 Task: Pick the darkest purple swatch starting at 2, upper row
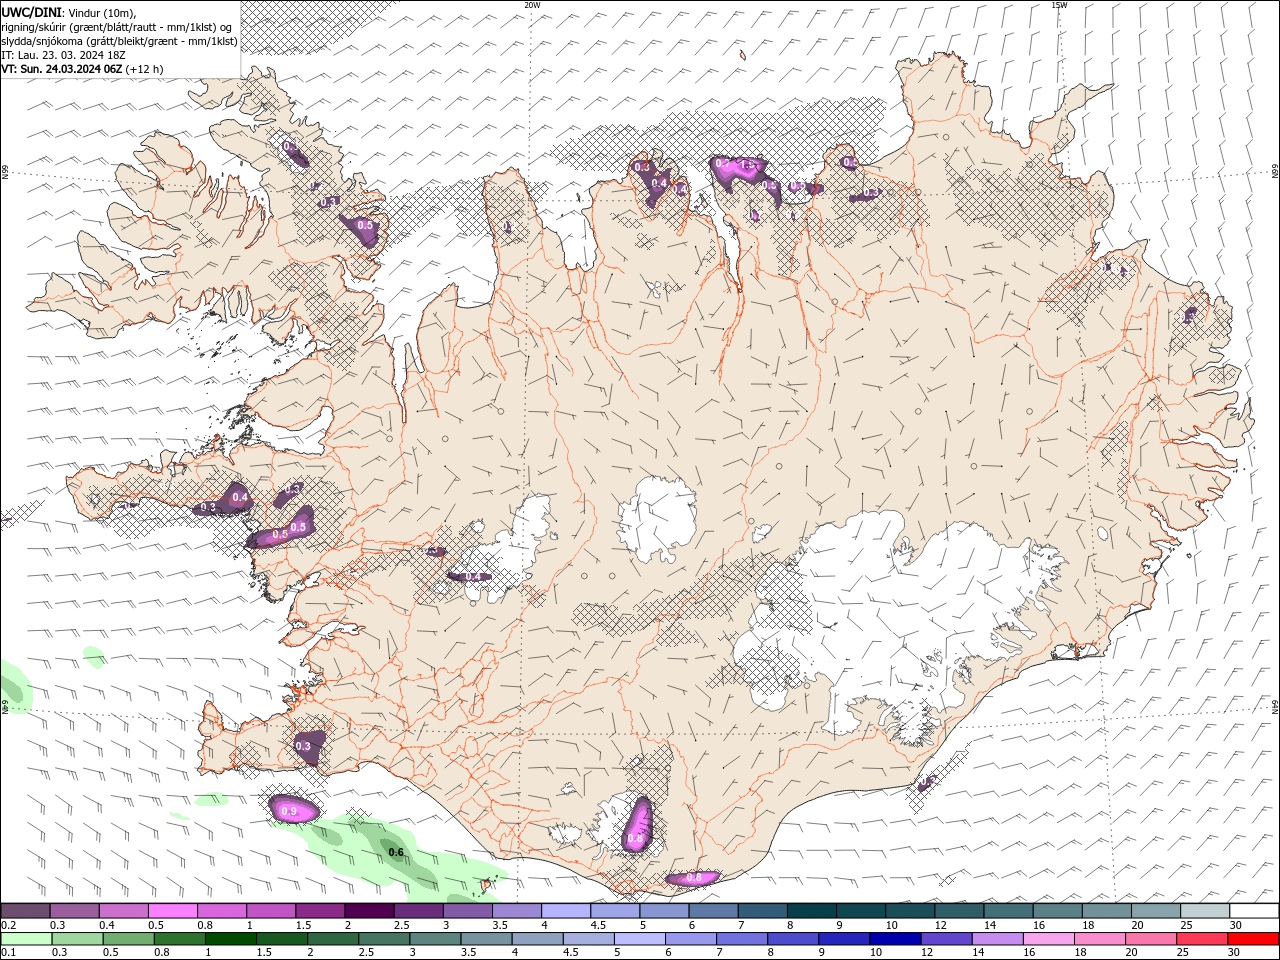[368, 911]
